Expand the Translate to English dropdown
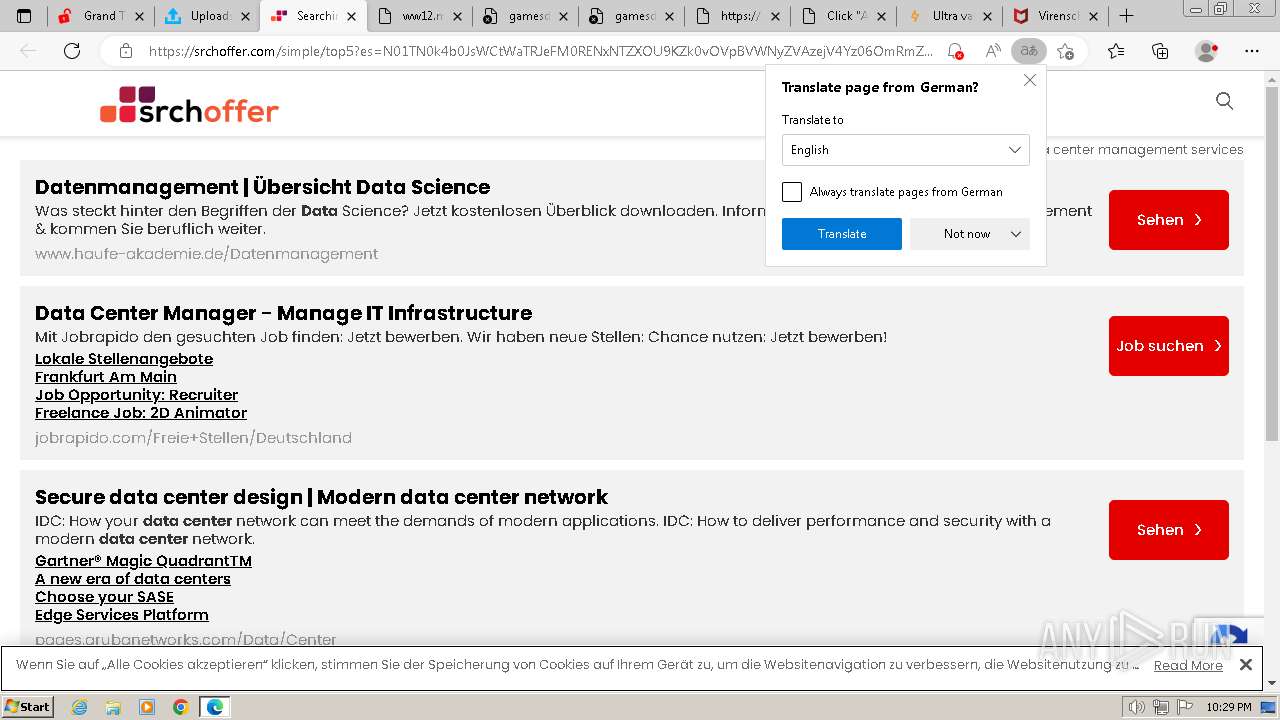 click(x=906, y=150)
